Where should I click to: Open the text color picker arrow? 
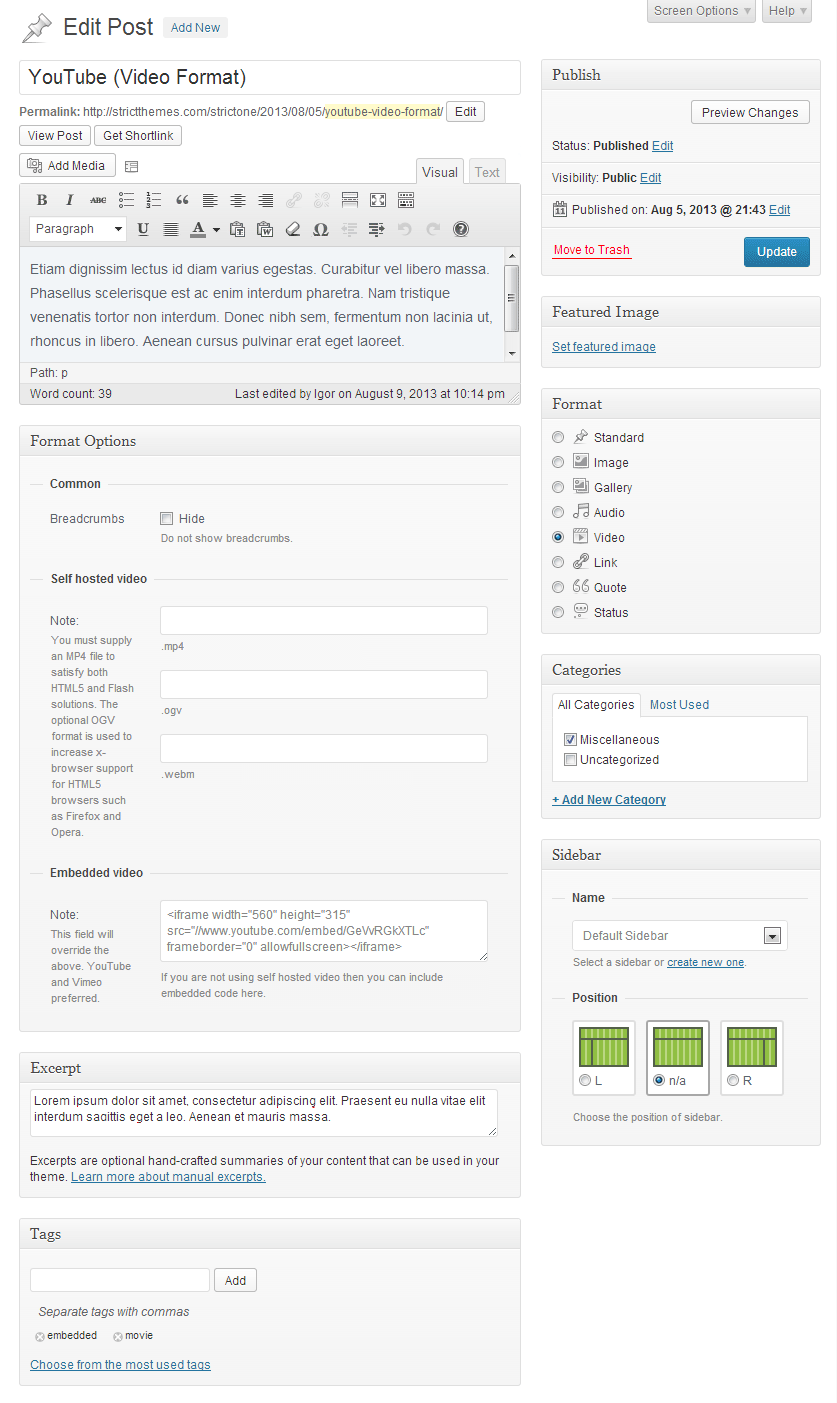(216, 229)
